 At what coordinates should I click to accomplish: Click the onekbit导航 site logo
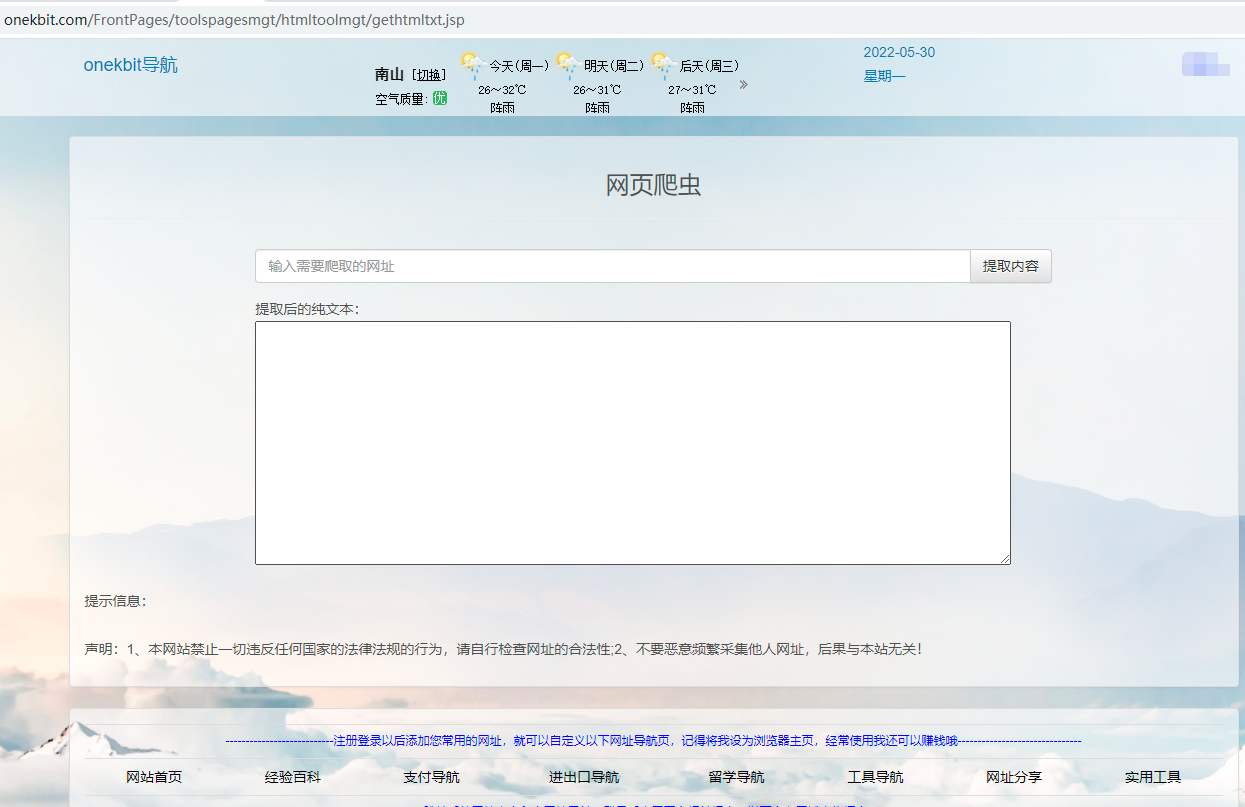131,64
